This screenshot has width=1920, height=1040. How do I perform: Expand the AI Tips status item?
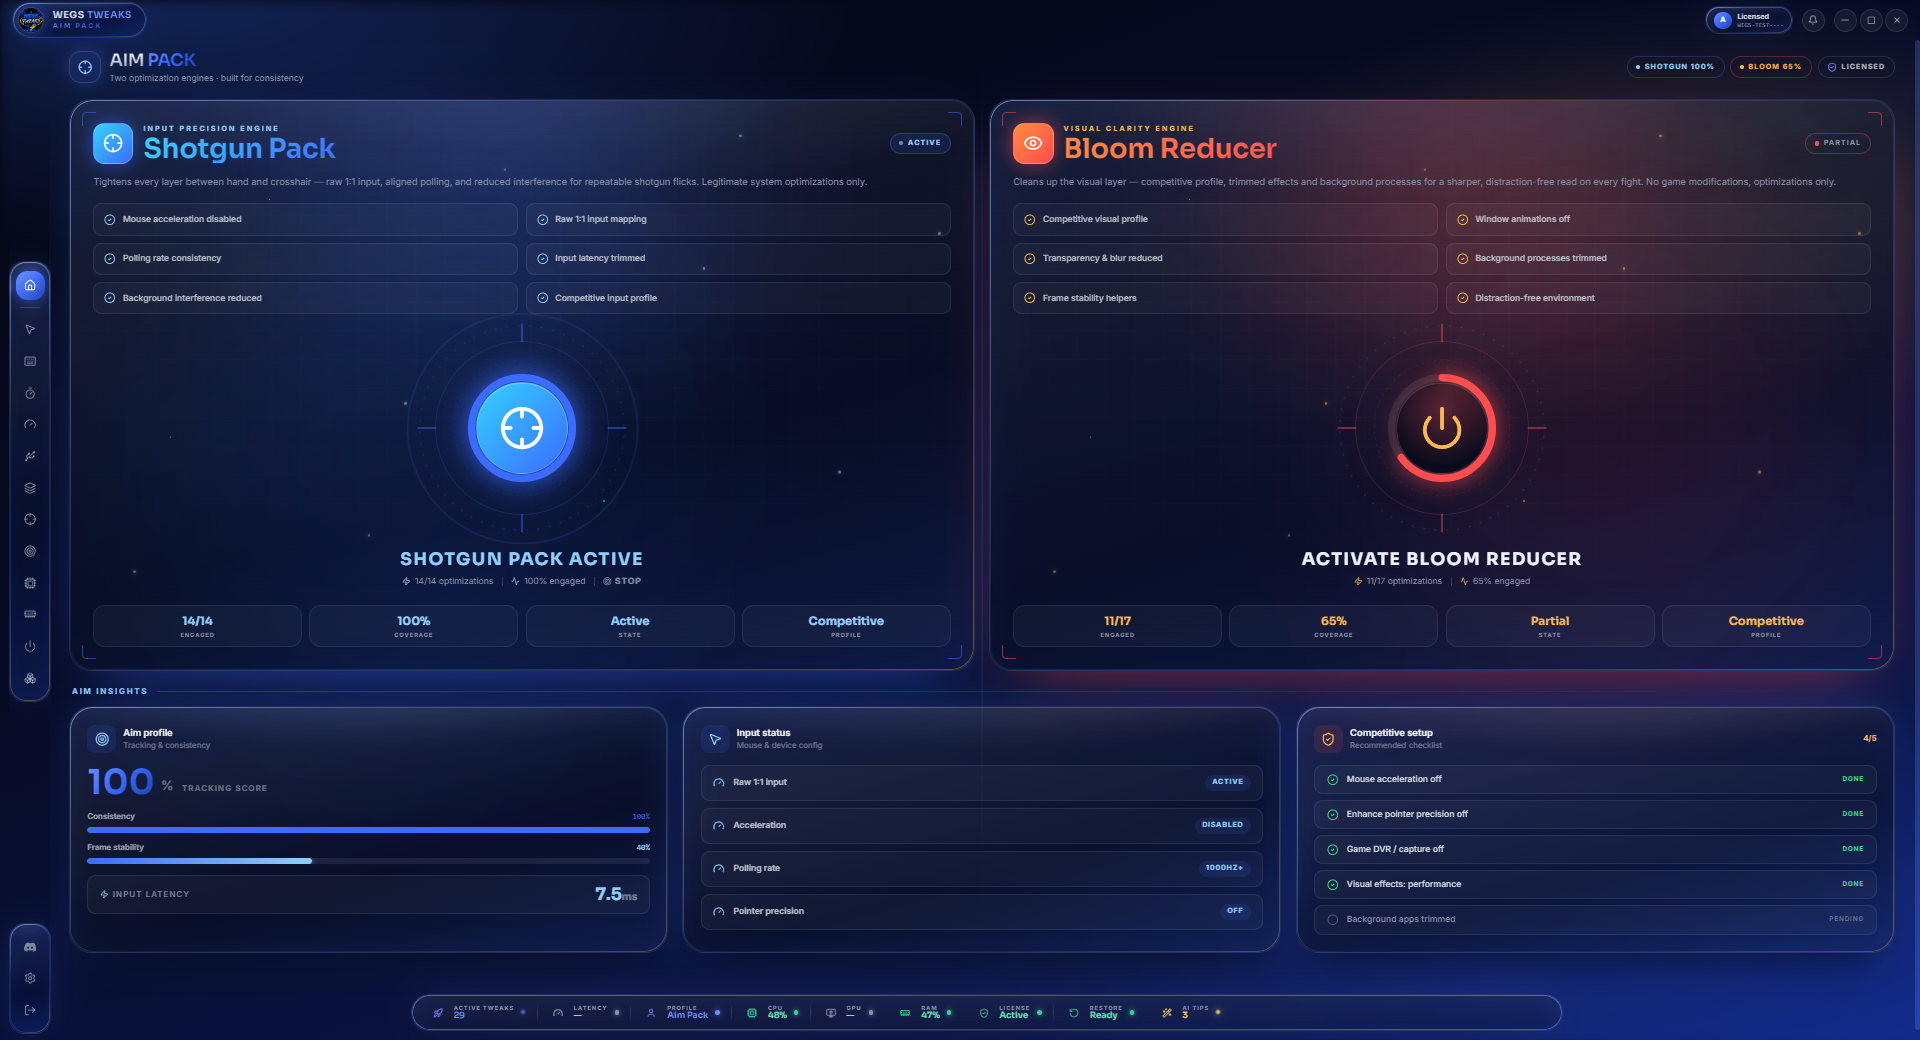1191,1013
